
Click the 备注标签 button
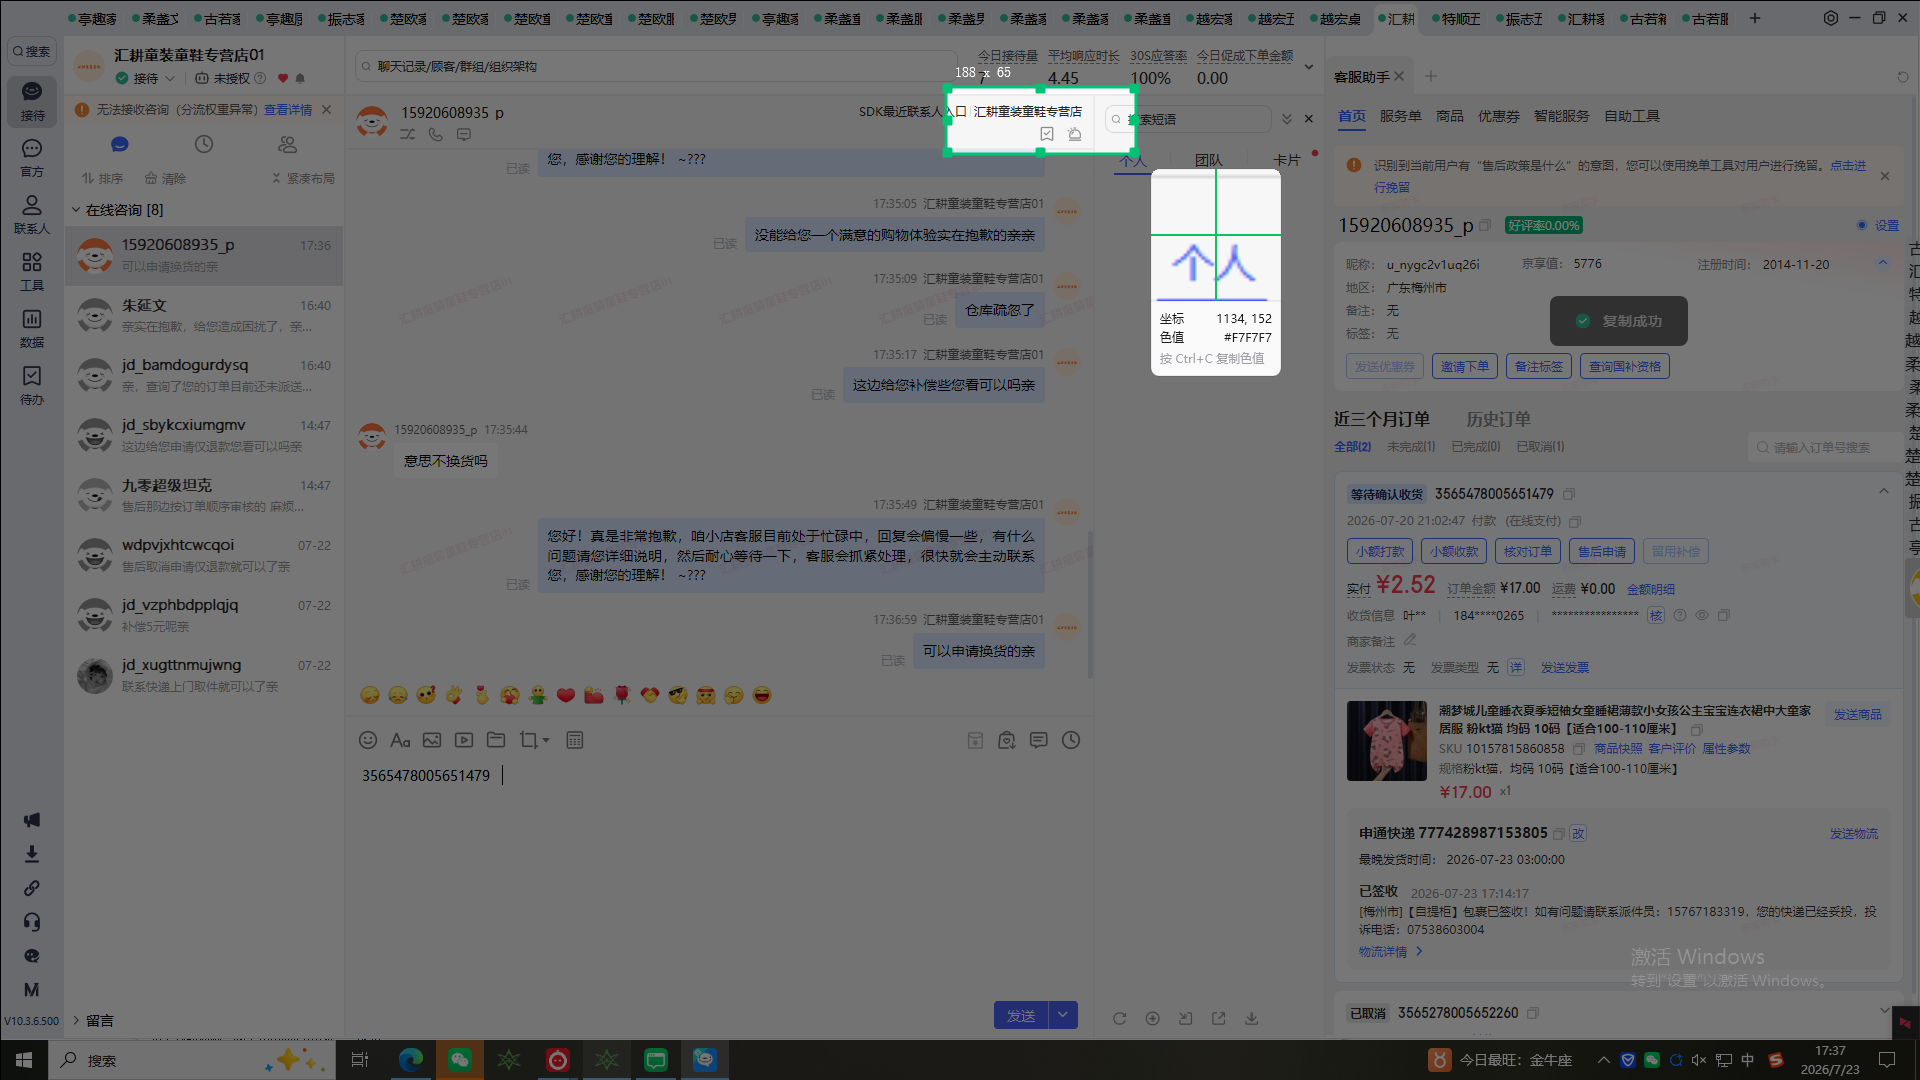1539,366
